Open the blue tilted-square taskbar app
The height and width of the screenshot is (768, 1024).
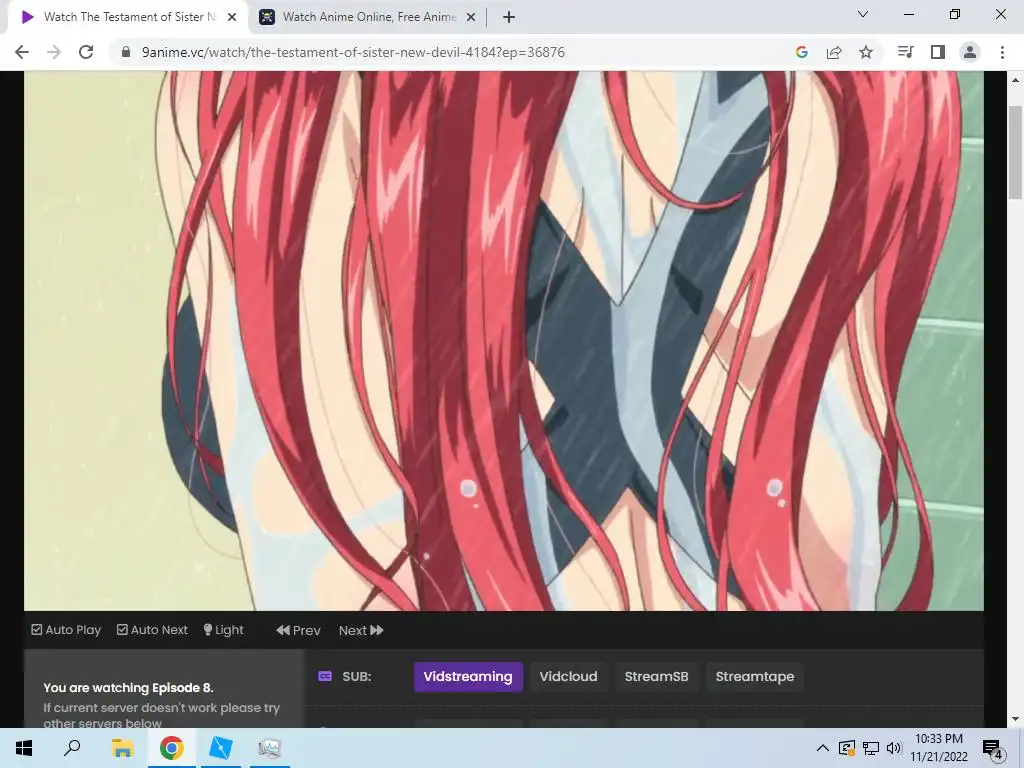[221, 748]
